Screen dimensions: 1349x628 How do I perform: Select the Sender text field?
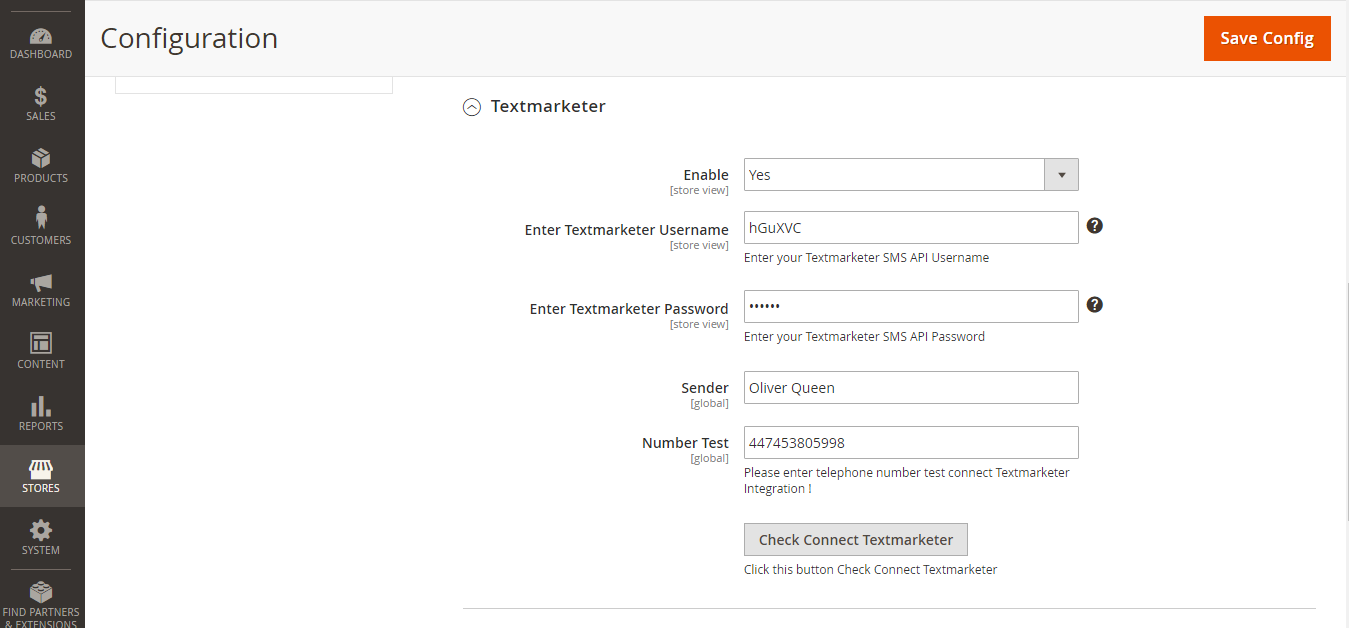(x=910, y=388)
